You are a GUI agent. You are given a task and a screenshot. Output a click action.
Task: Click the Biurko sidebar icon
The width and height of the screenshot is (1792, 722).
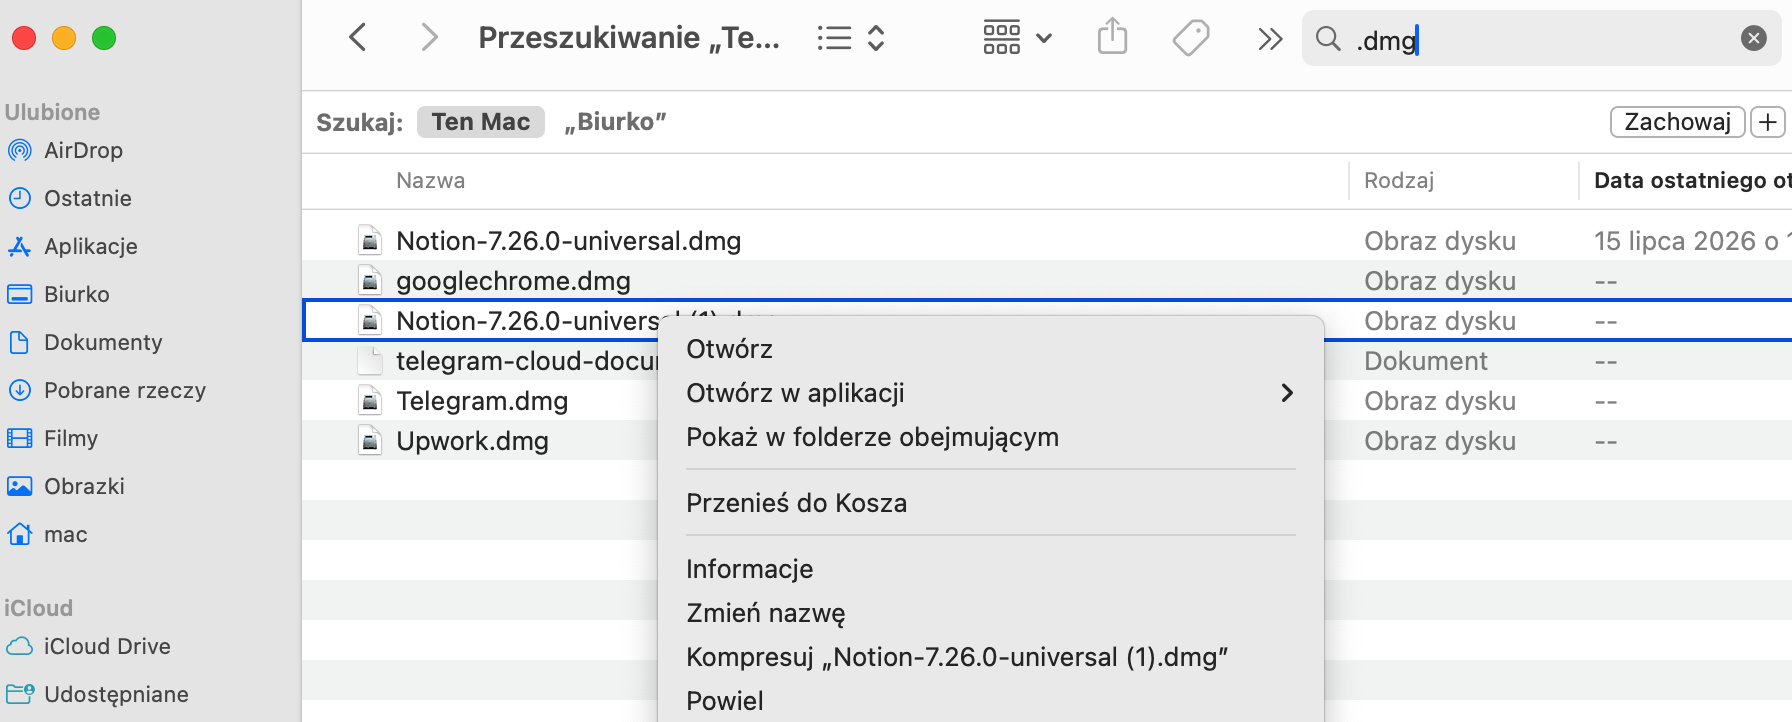(x=19, y=294)
